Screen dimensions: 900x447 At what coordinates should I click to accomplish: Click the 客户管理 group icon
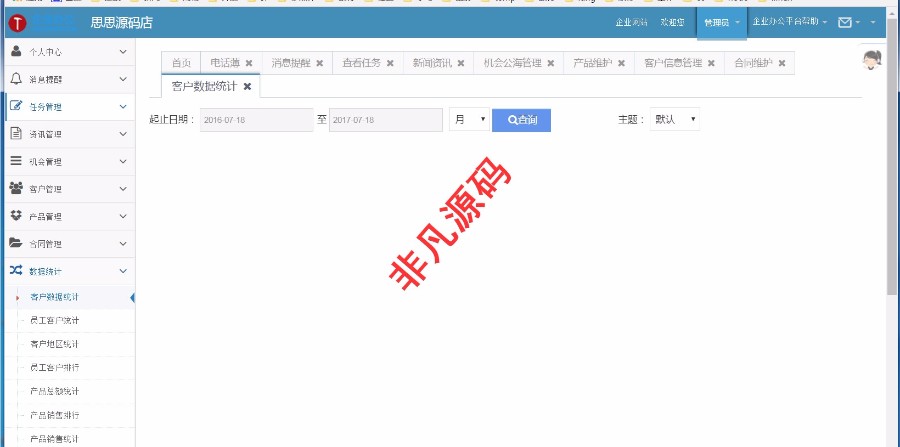click(16, 188)
